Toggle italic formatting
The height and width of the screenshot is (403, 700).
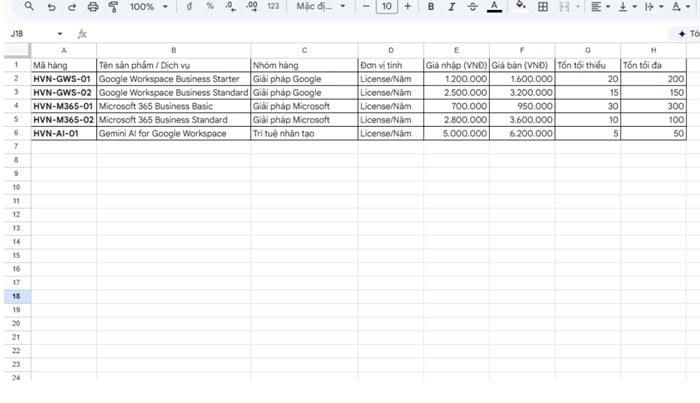[451, 7]
